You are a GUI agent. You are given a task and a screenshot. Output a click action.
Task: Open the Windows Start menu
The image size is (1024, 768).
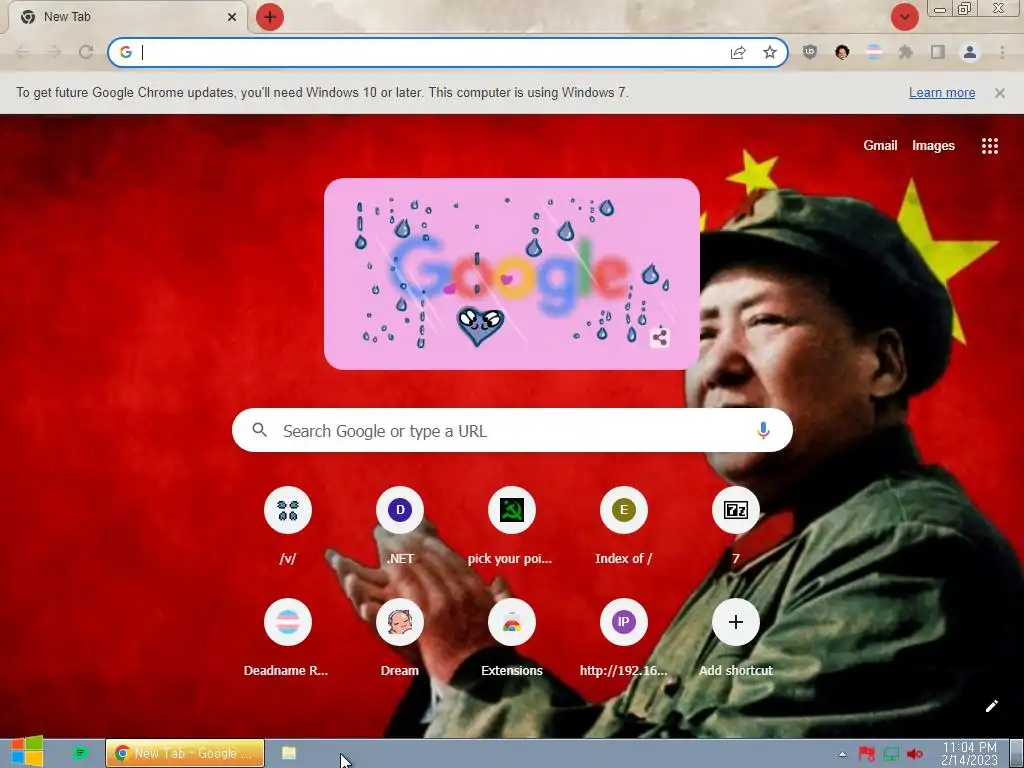point(26,752)
